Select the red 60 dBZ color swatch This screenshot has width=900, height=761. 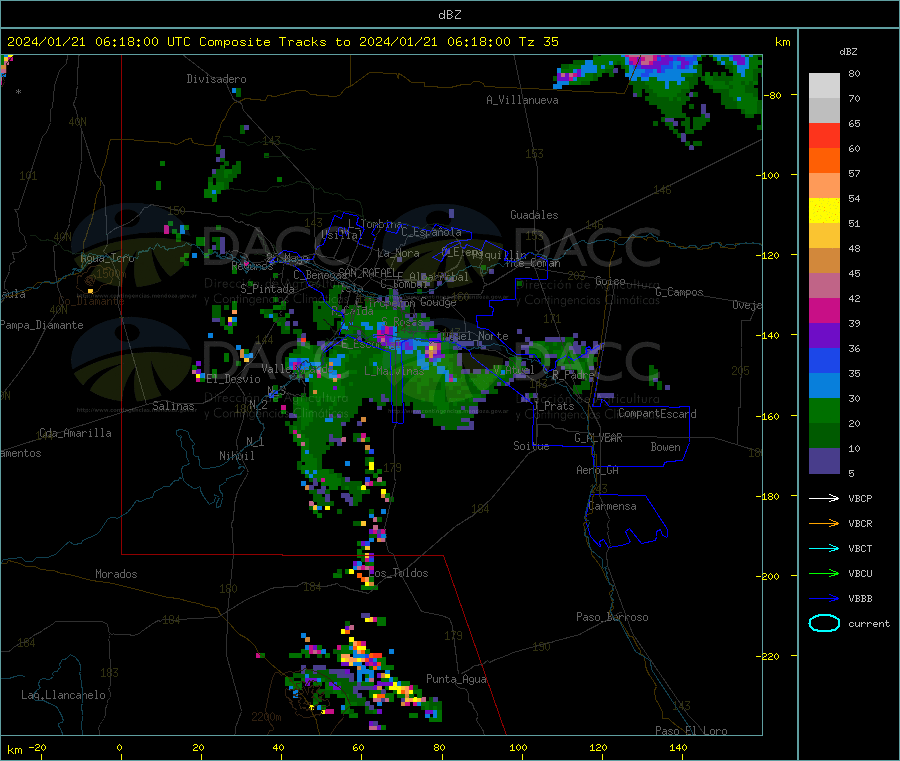coord(824,135)
